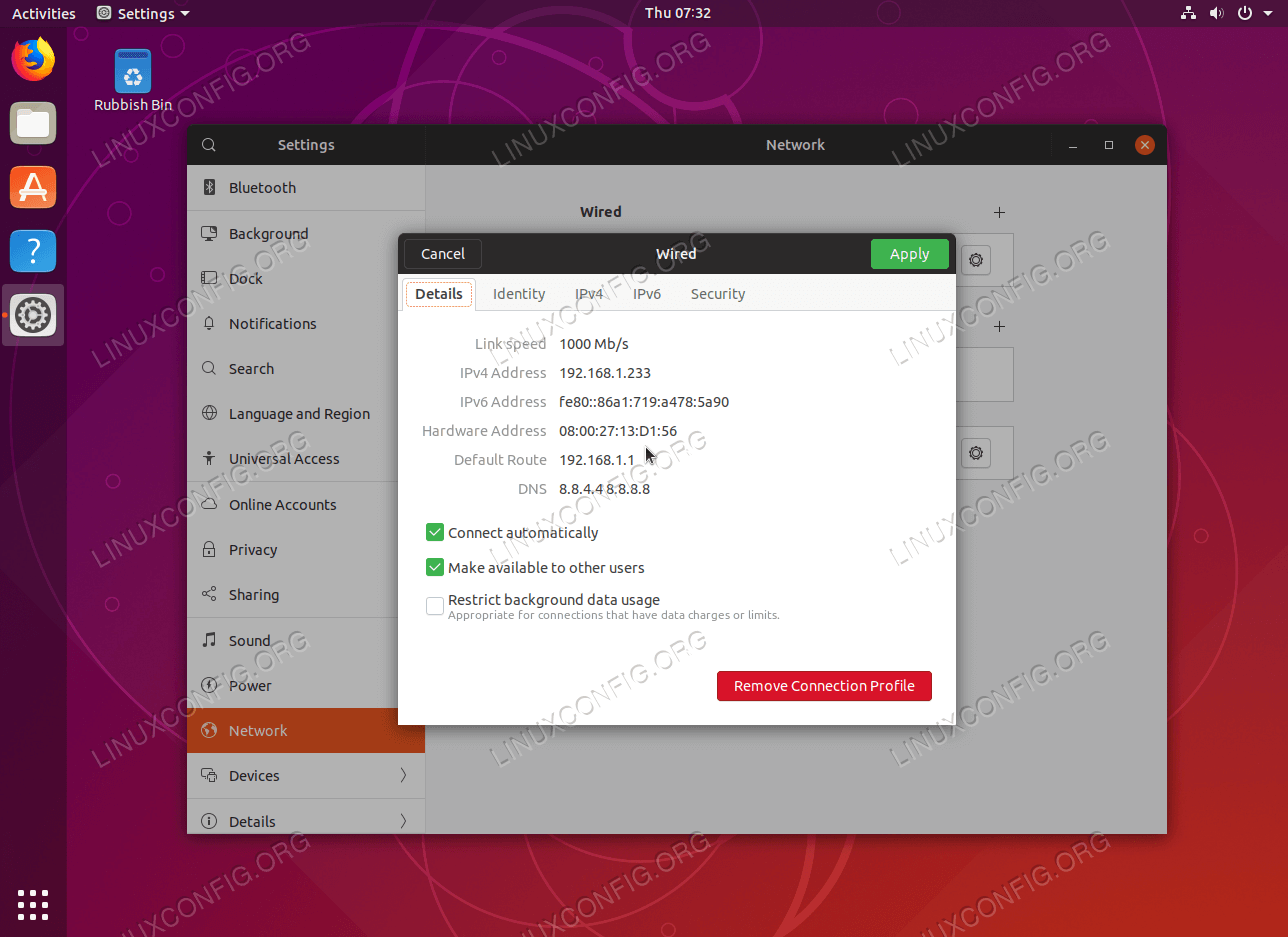Click hardware address 08:00:27:13:D1:56
The width and height of the screenshot is (1288, 937).
(618, 431)
